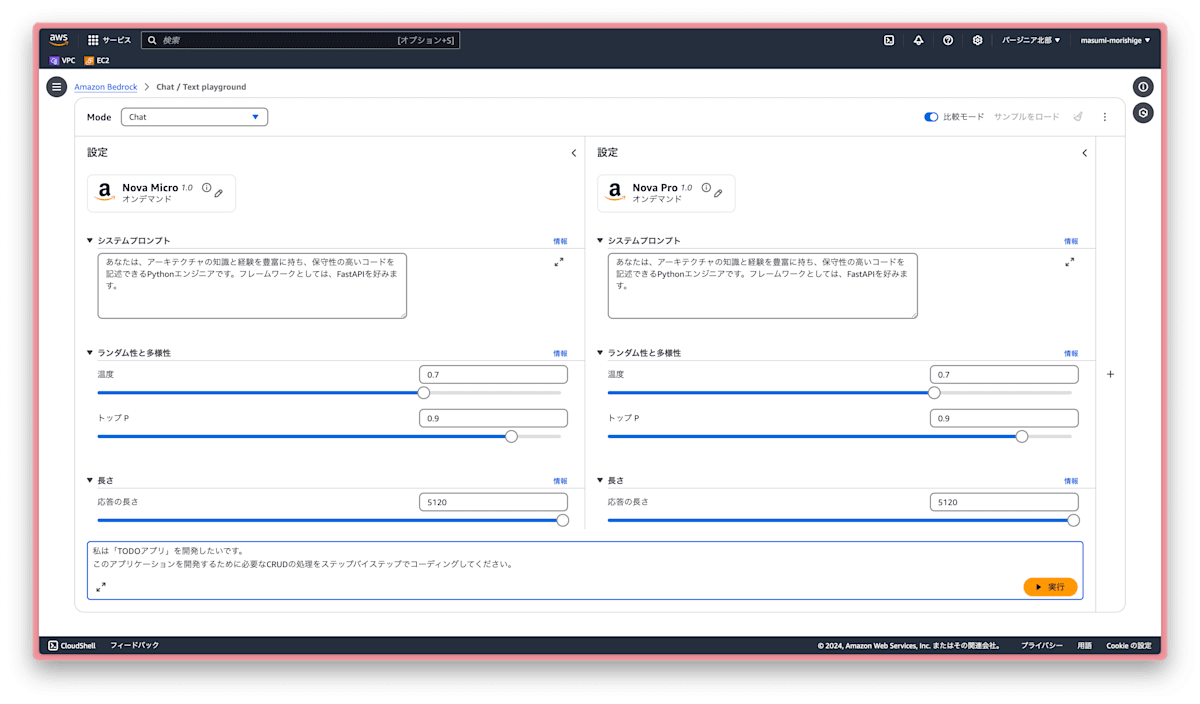The image size is (1200, 704).
Task: Click Nova Pro 応答の長さ slider handle
Action: tap(1073, 520)
